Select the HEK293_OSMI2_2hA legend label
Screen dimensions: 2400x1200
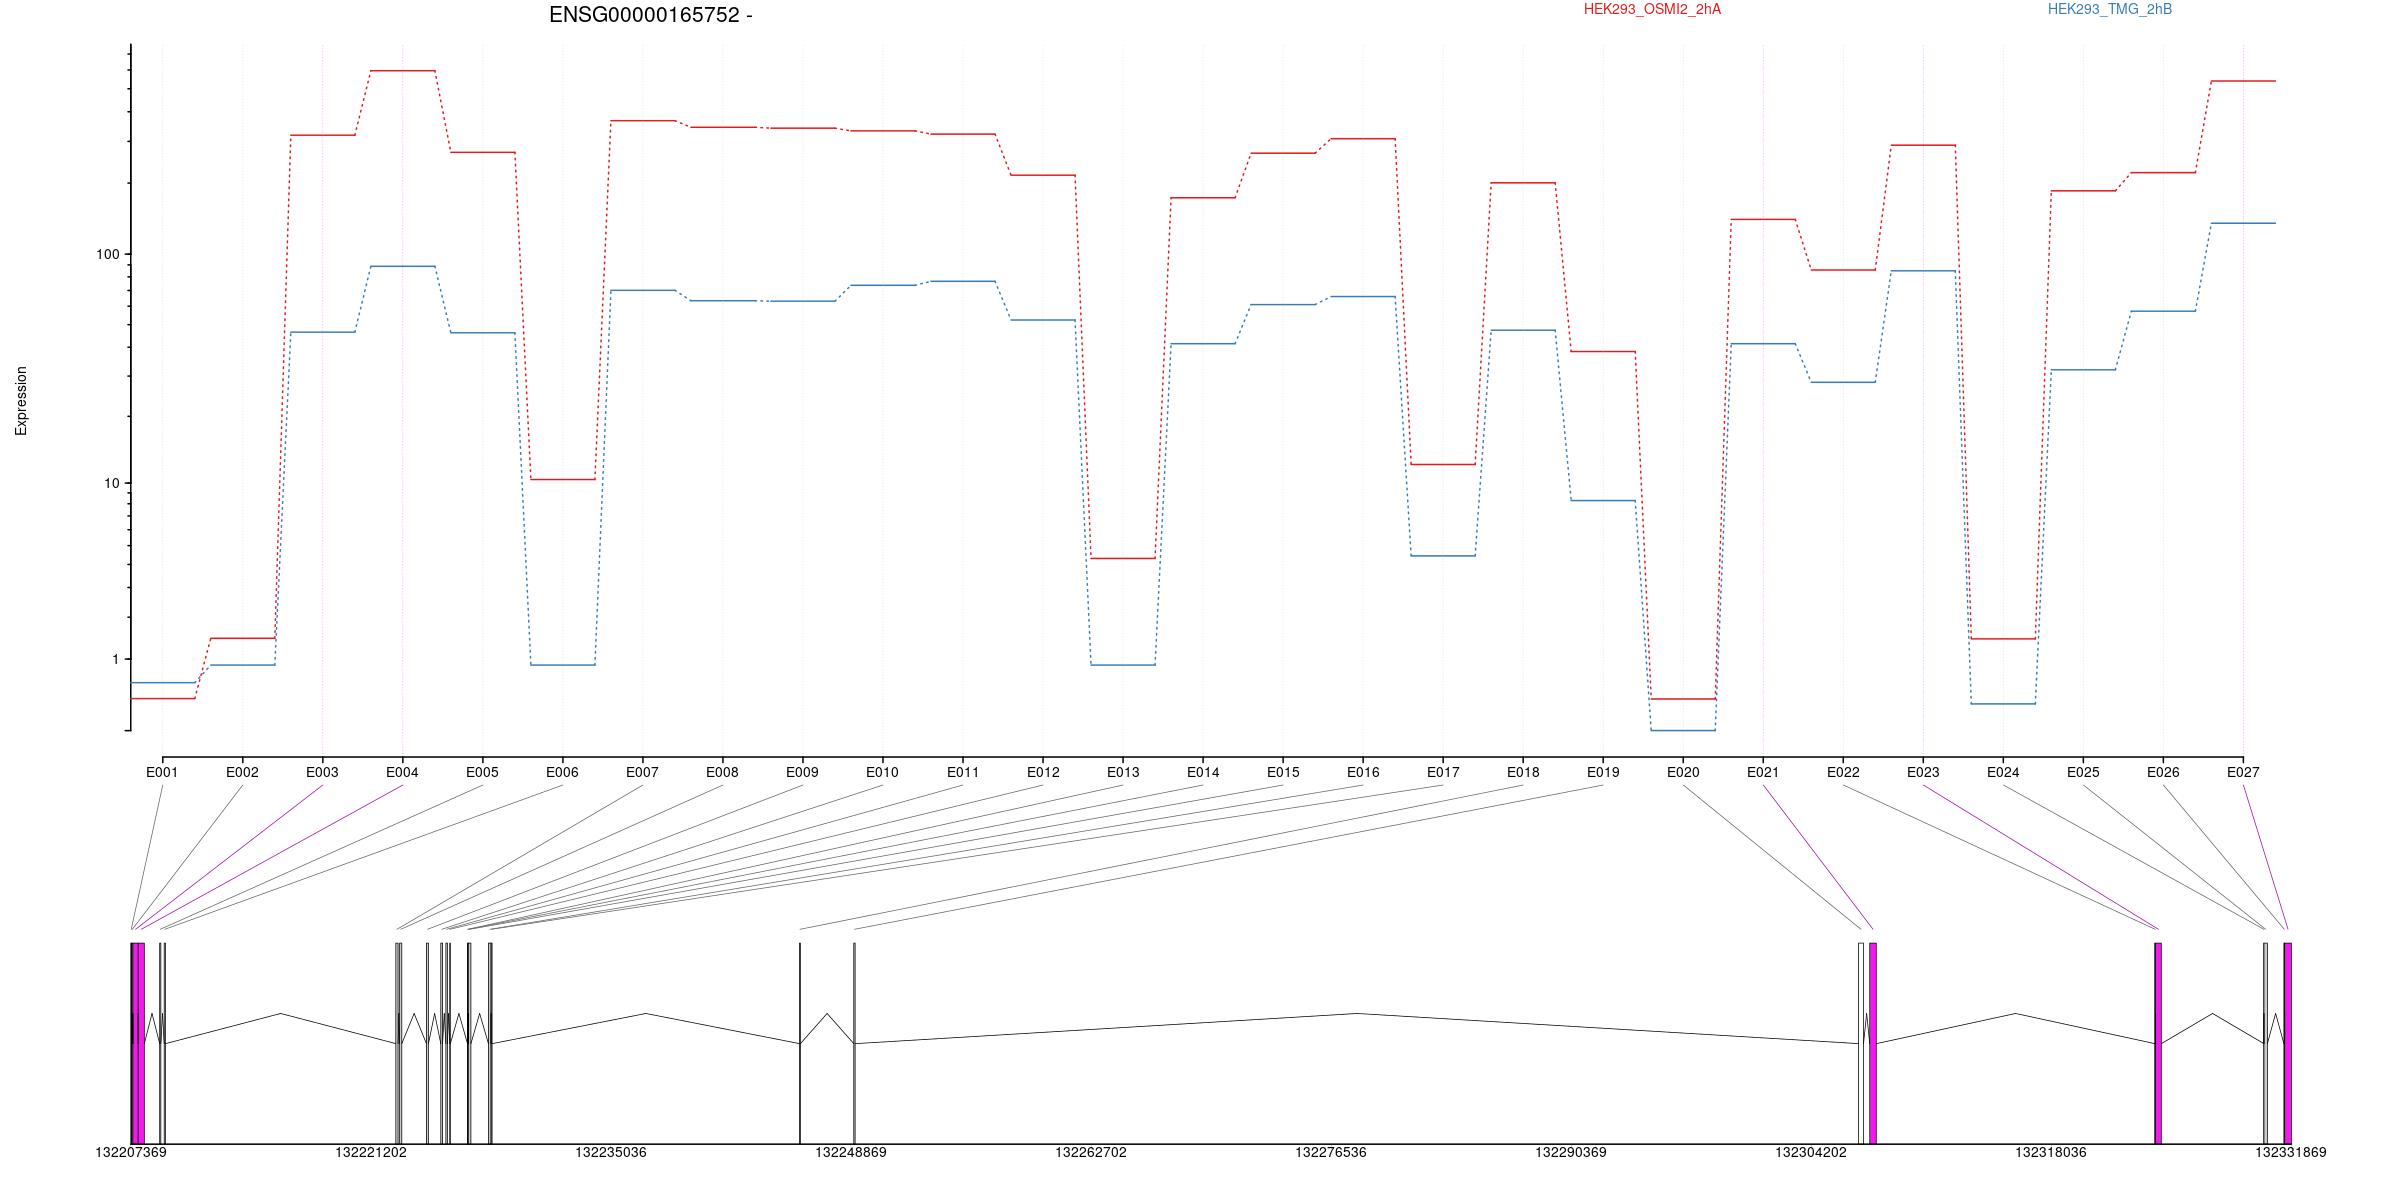pos(1652,9)
